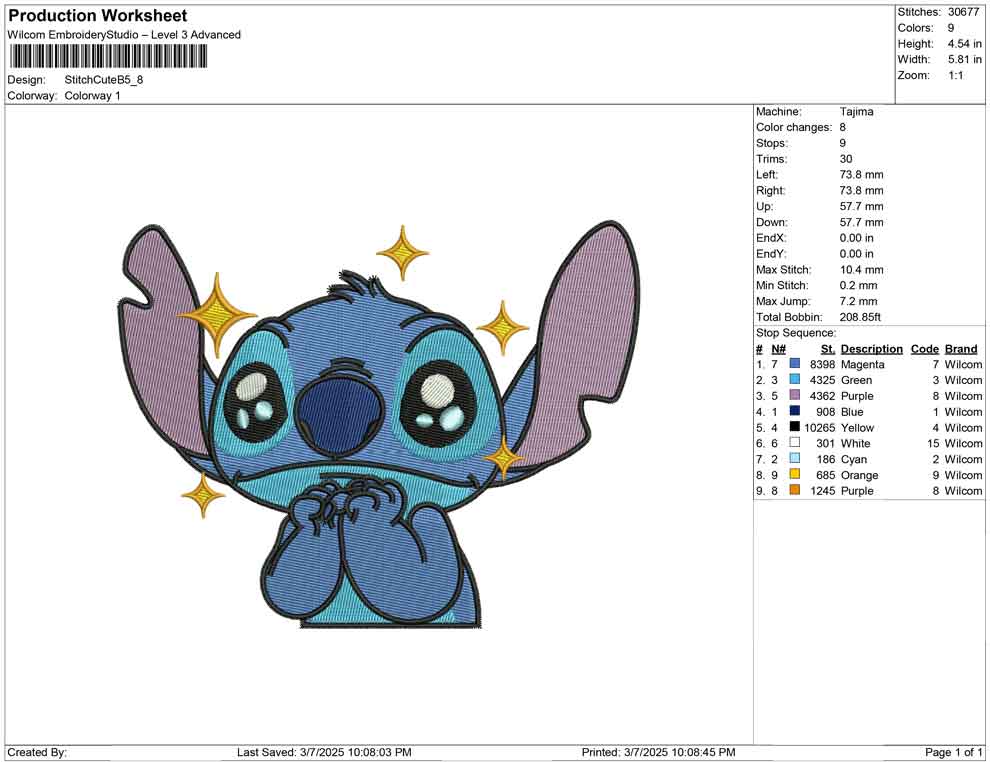Click the Magenta color swatch in stop 1
This screenshot has width=990, height=762.
pyautogui.click(x=795, y=364)
